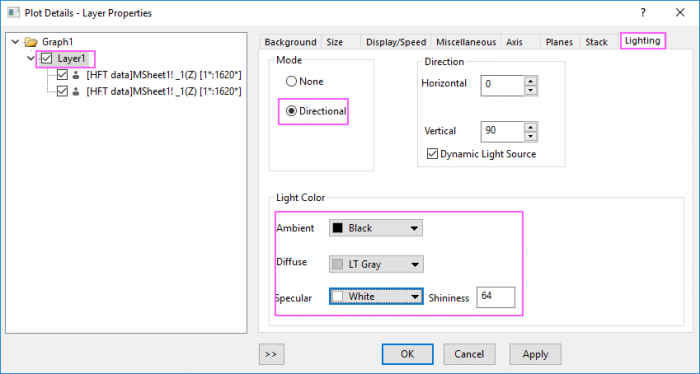700x374 pixels.
Task: Select the None lighting mode
Action: click(292, 81)
